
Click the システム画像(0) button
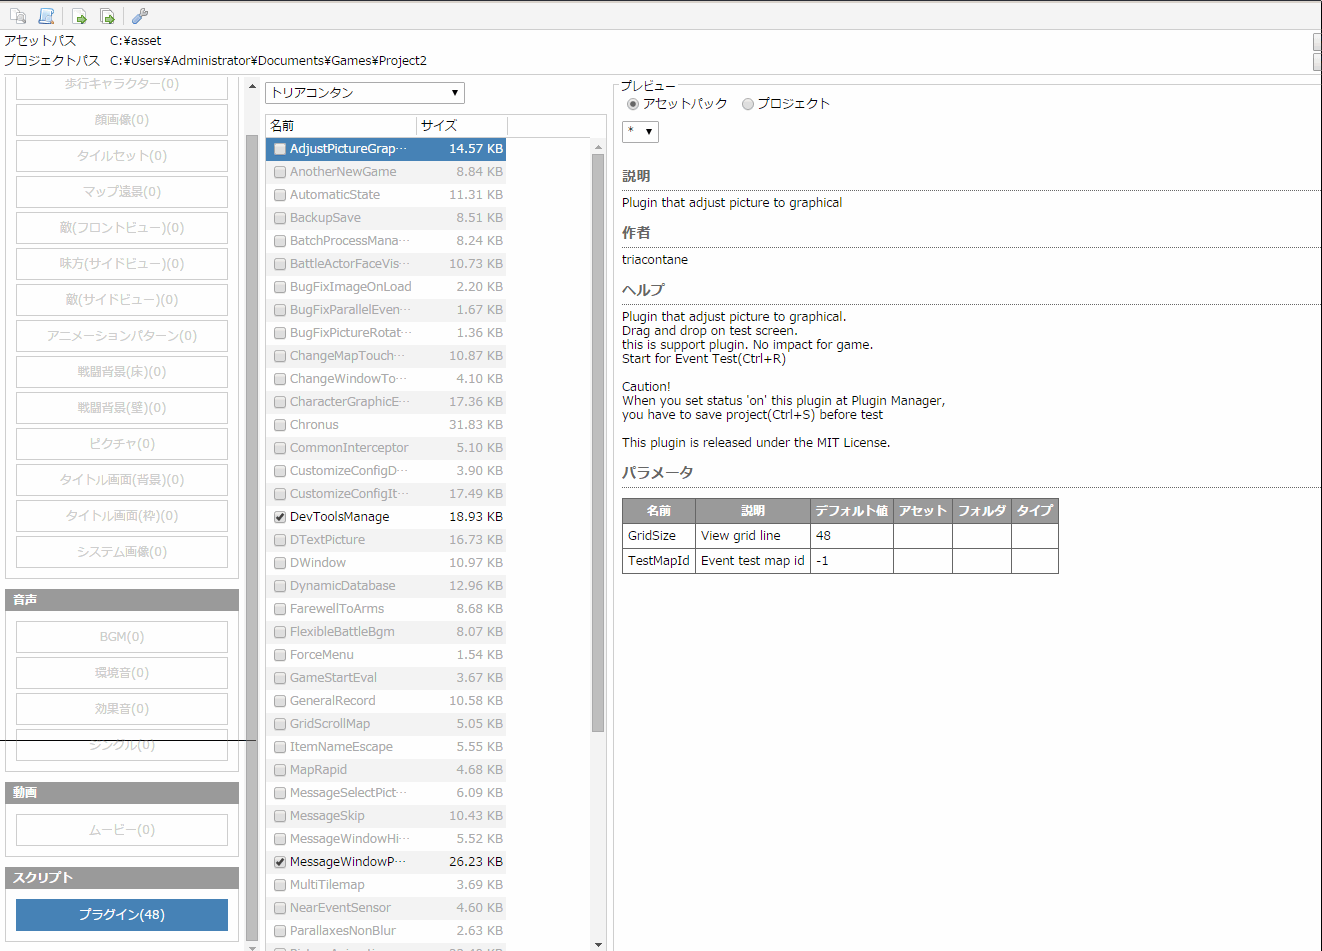[122, 552]
